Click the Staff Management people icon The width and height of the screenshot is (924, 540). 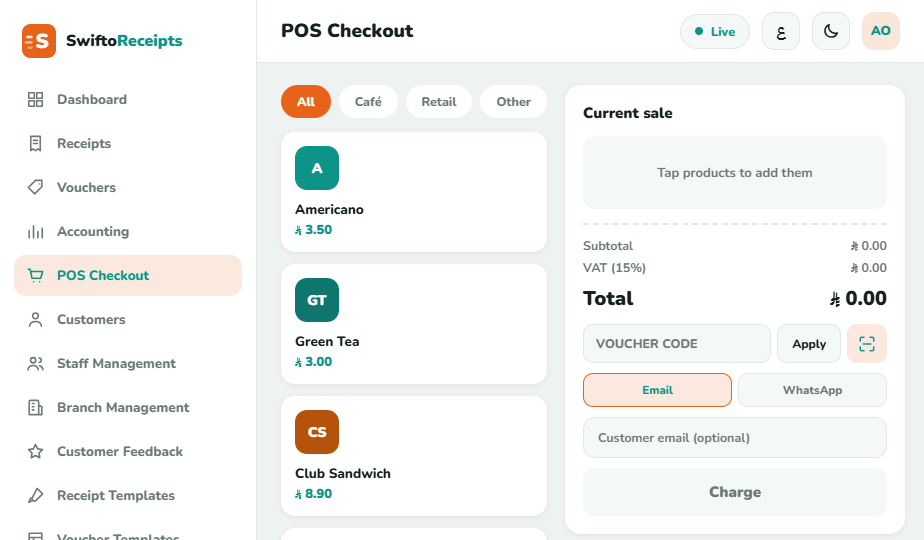pyautogui.click(x=35, y=364)
